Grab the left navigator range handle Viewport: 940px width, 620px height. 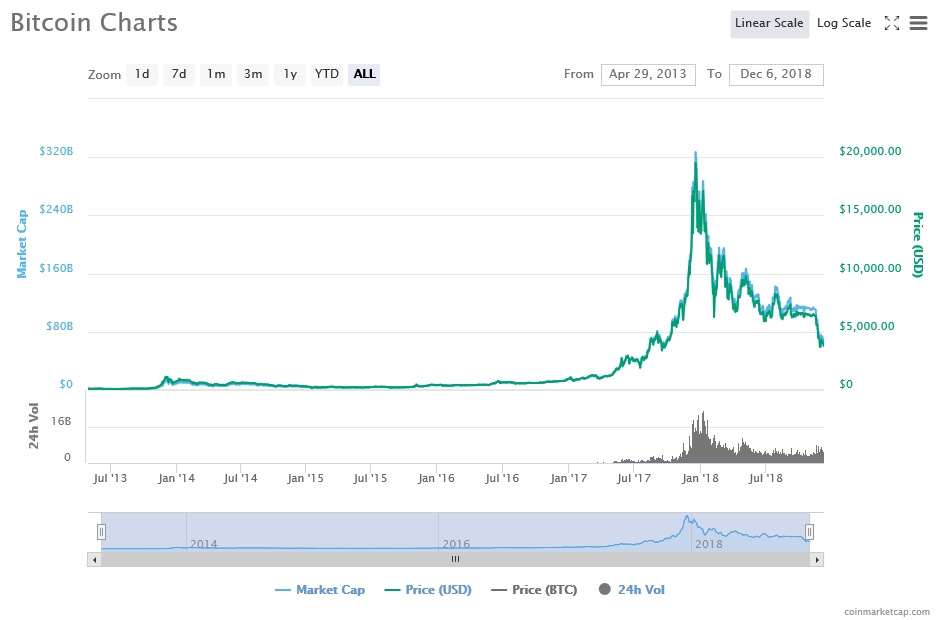pos(101,532)
